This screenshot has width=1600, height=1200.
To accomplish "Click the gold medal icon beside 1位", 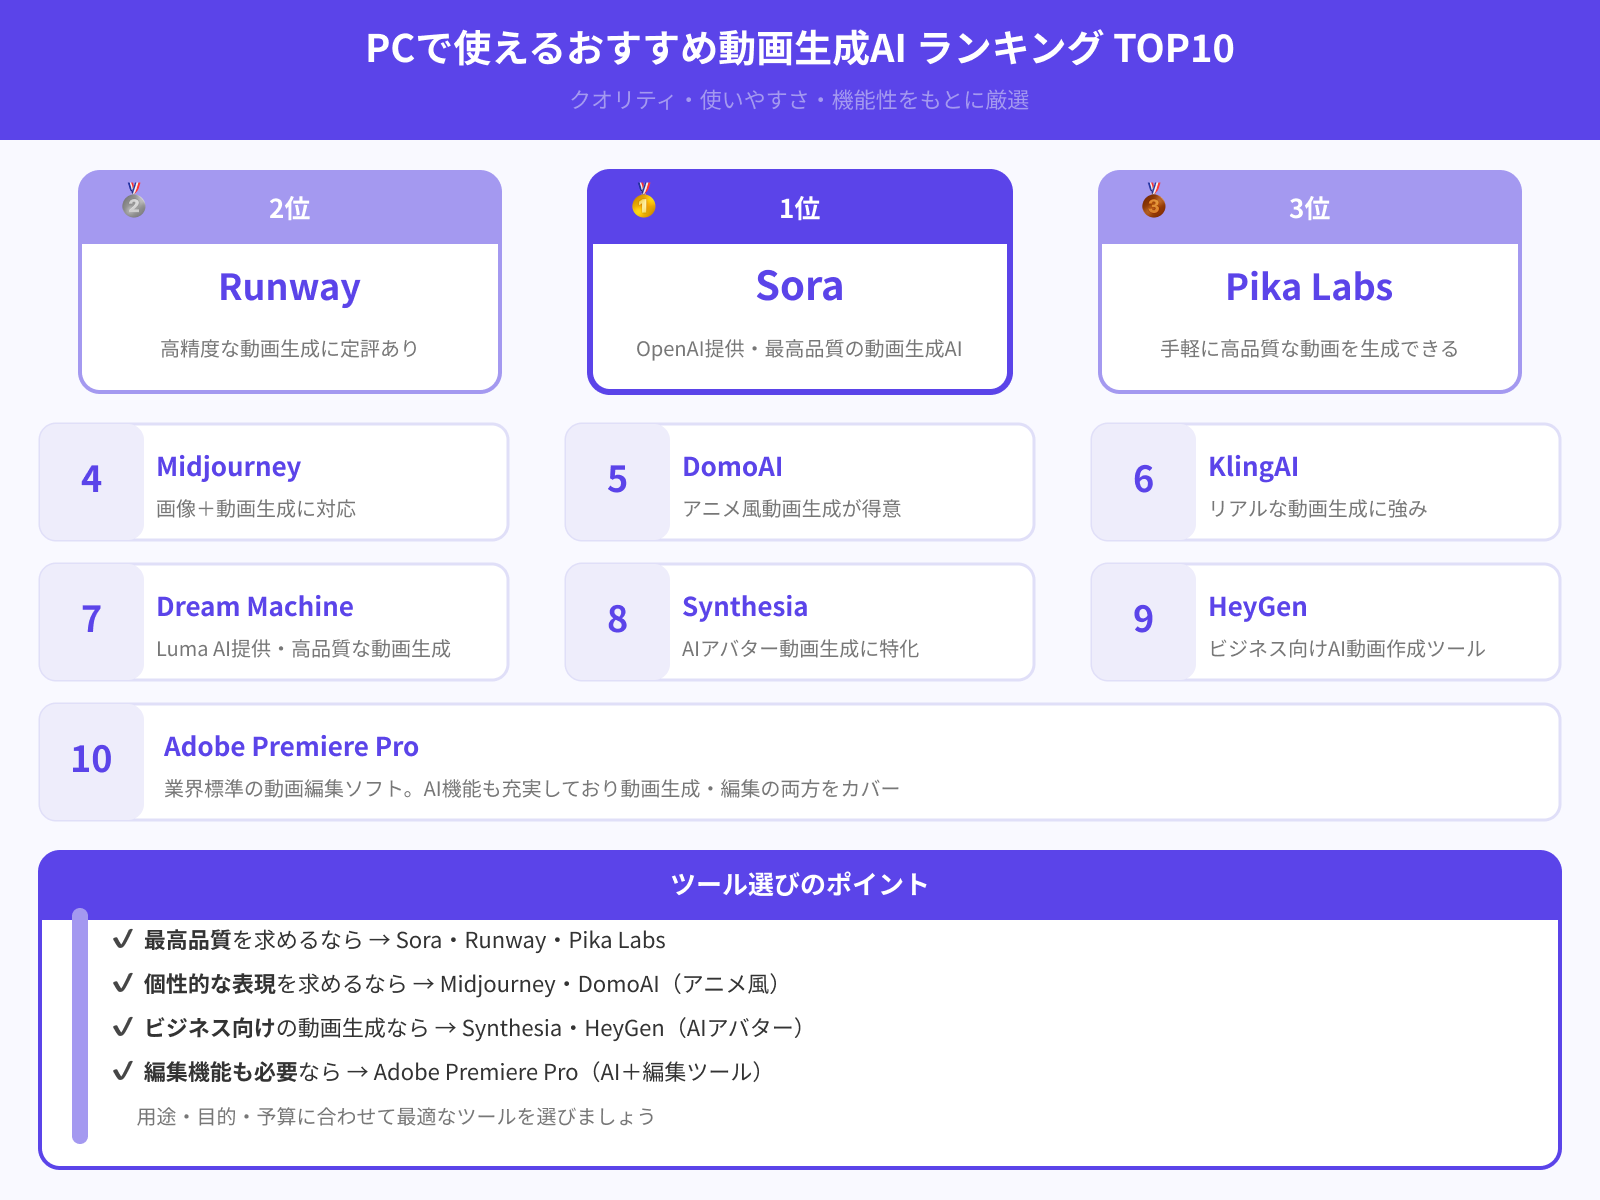I will coord(645,202).
